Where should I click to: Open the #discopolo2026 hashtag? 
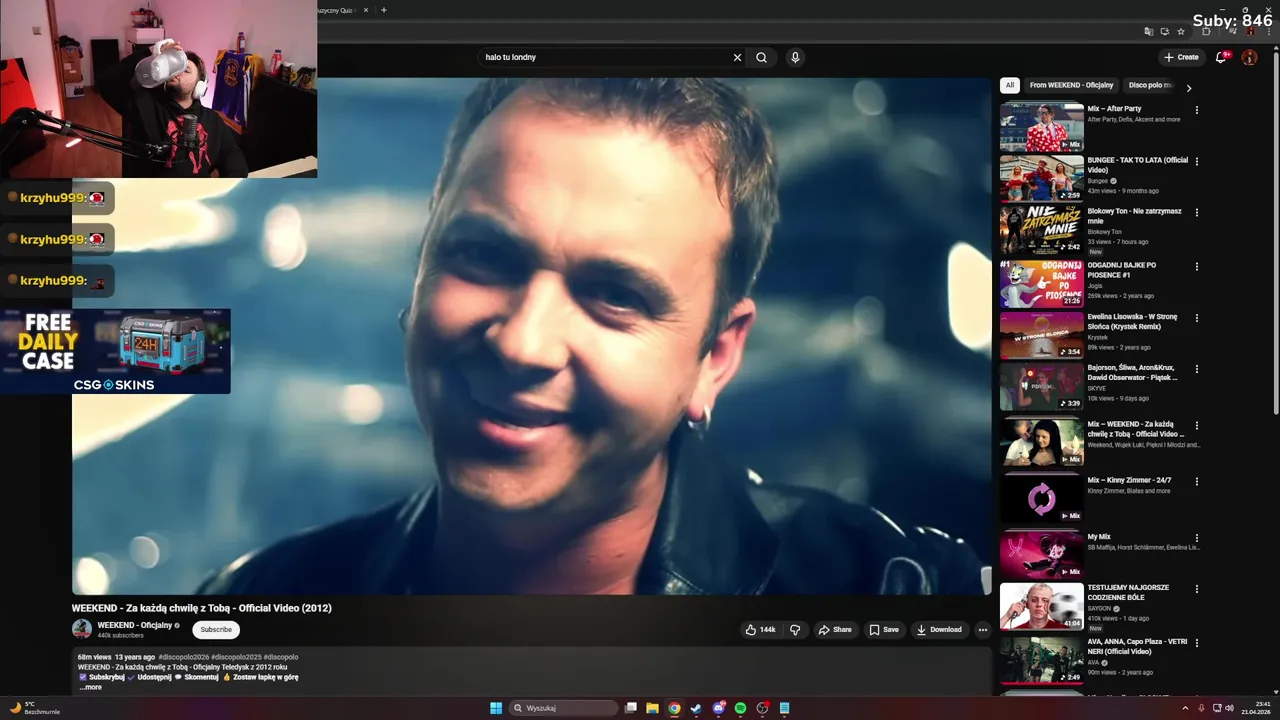pos(184,657)
